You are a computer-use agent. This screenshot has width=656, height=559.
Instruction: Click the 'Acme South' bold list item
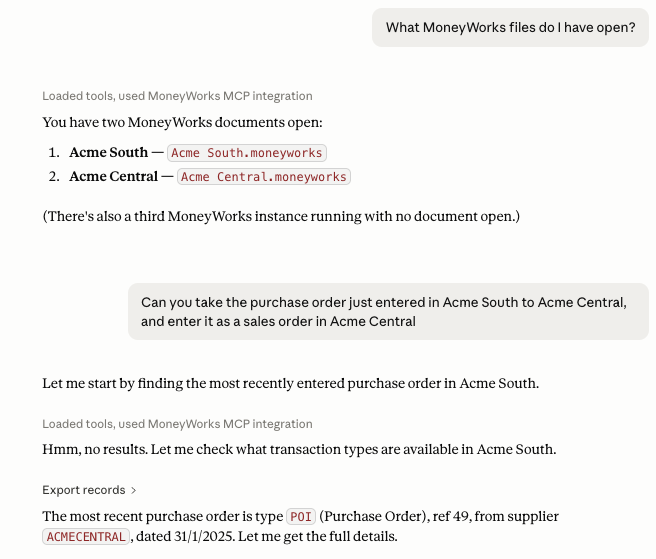click(109, 152)
